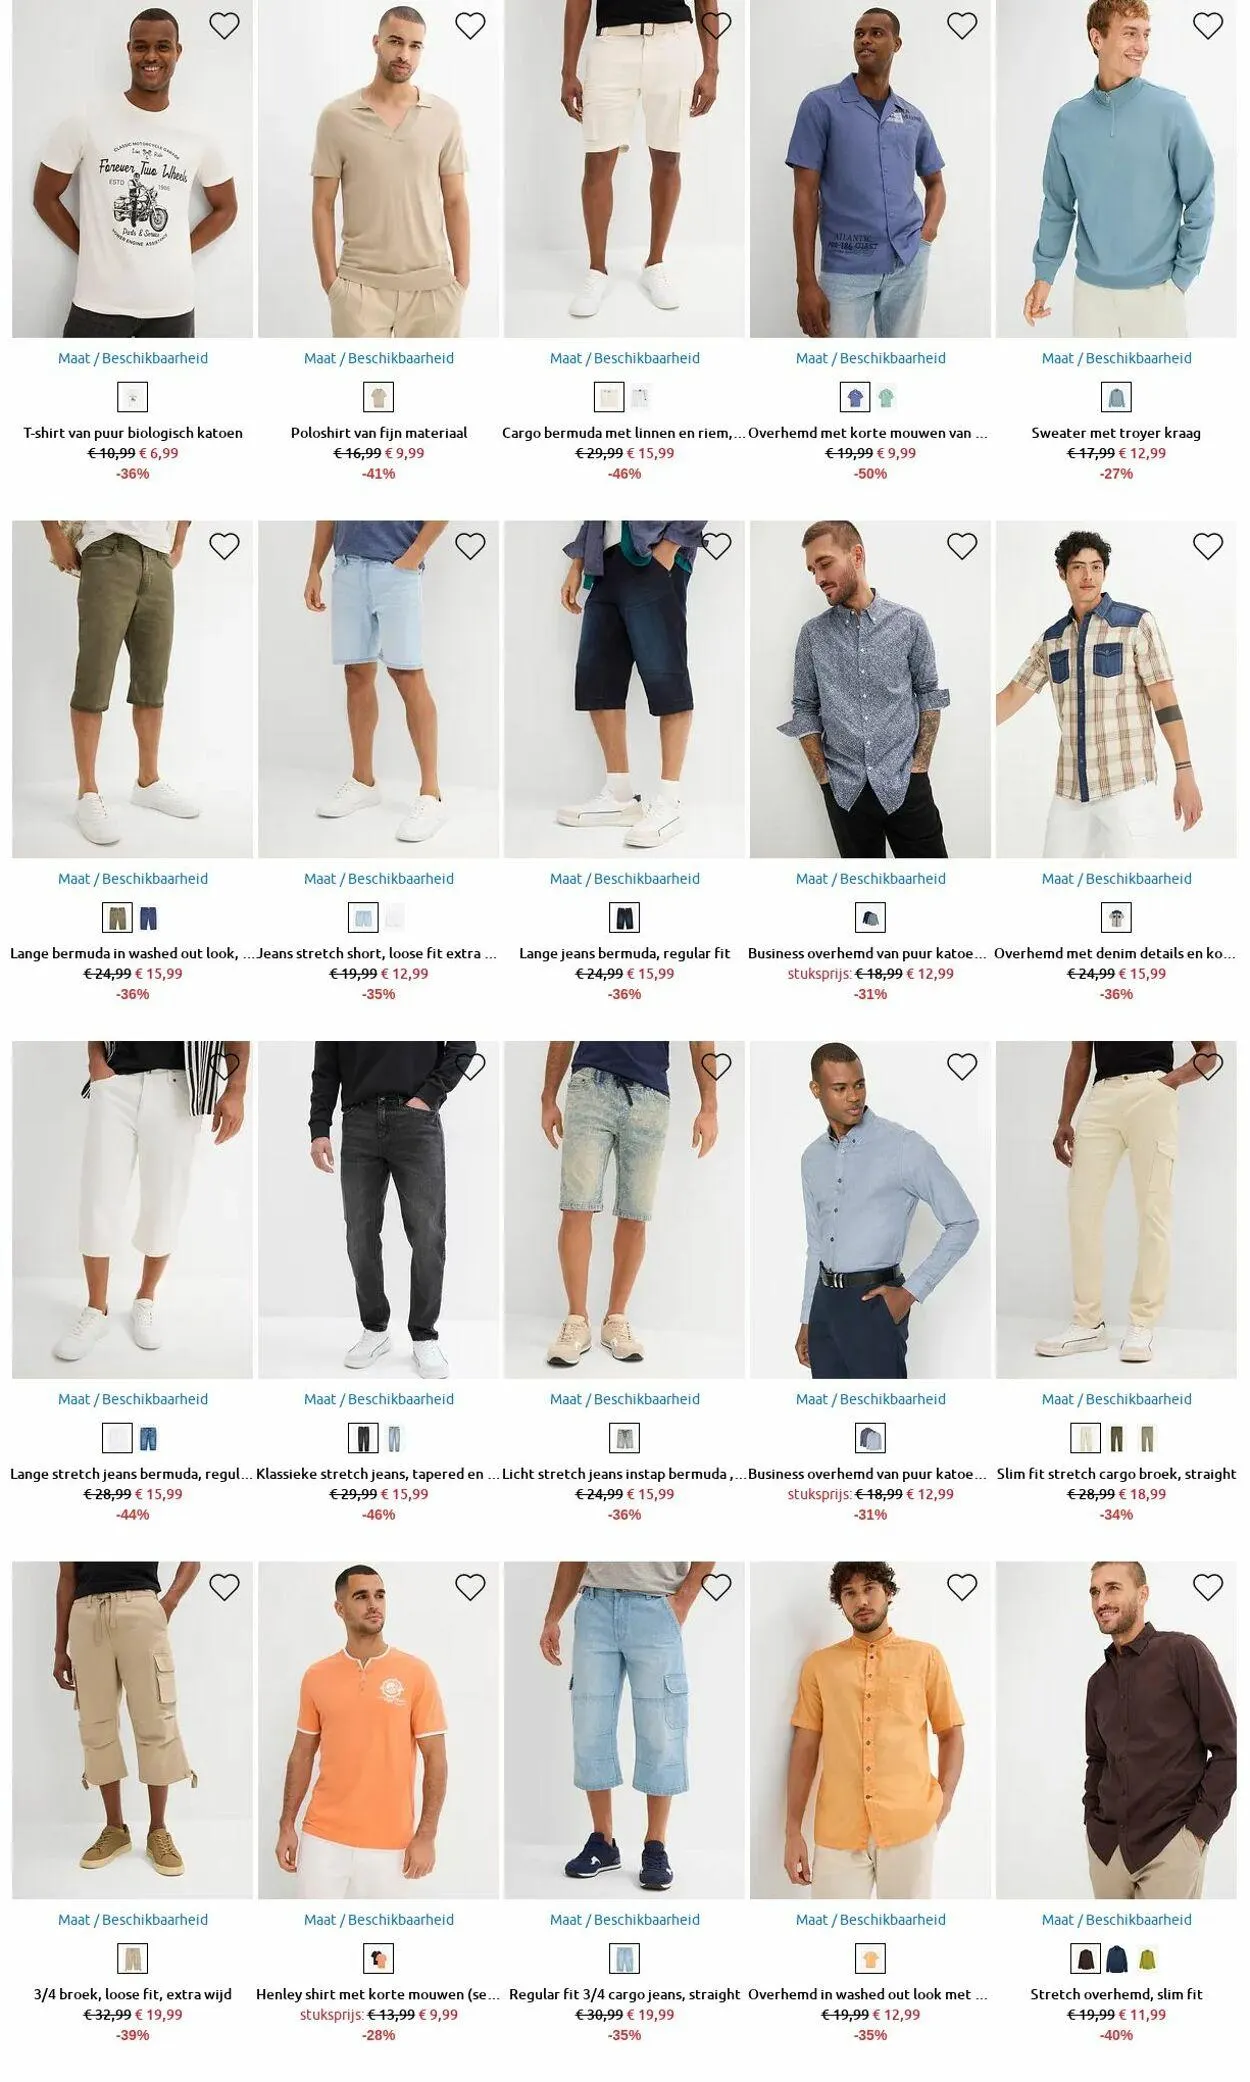Select the light blue jeans swatch for Klassieke stretch jeans

394,1439
